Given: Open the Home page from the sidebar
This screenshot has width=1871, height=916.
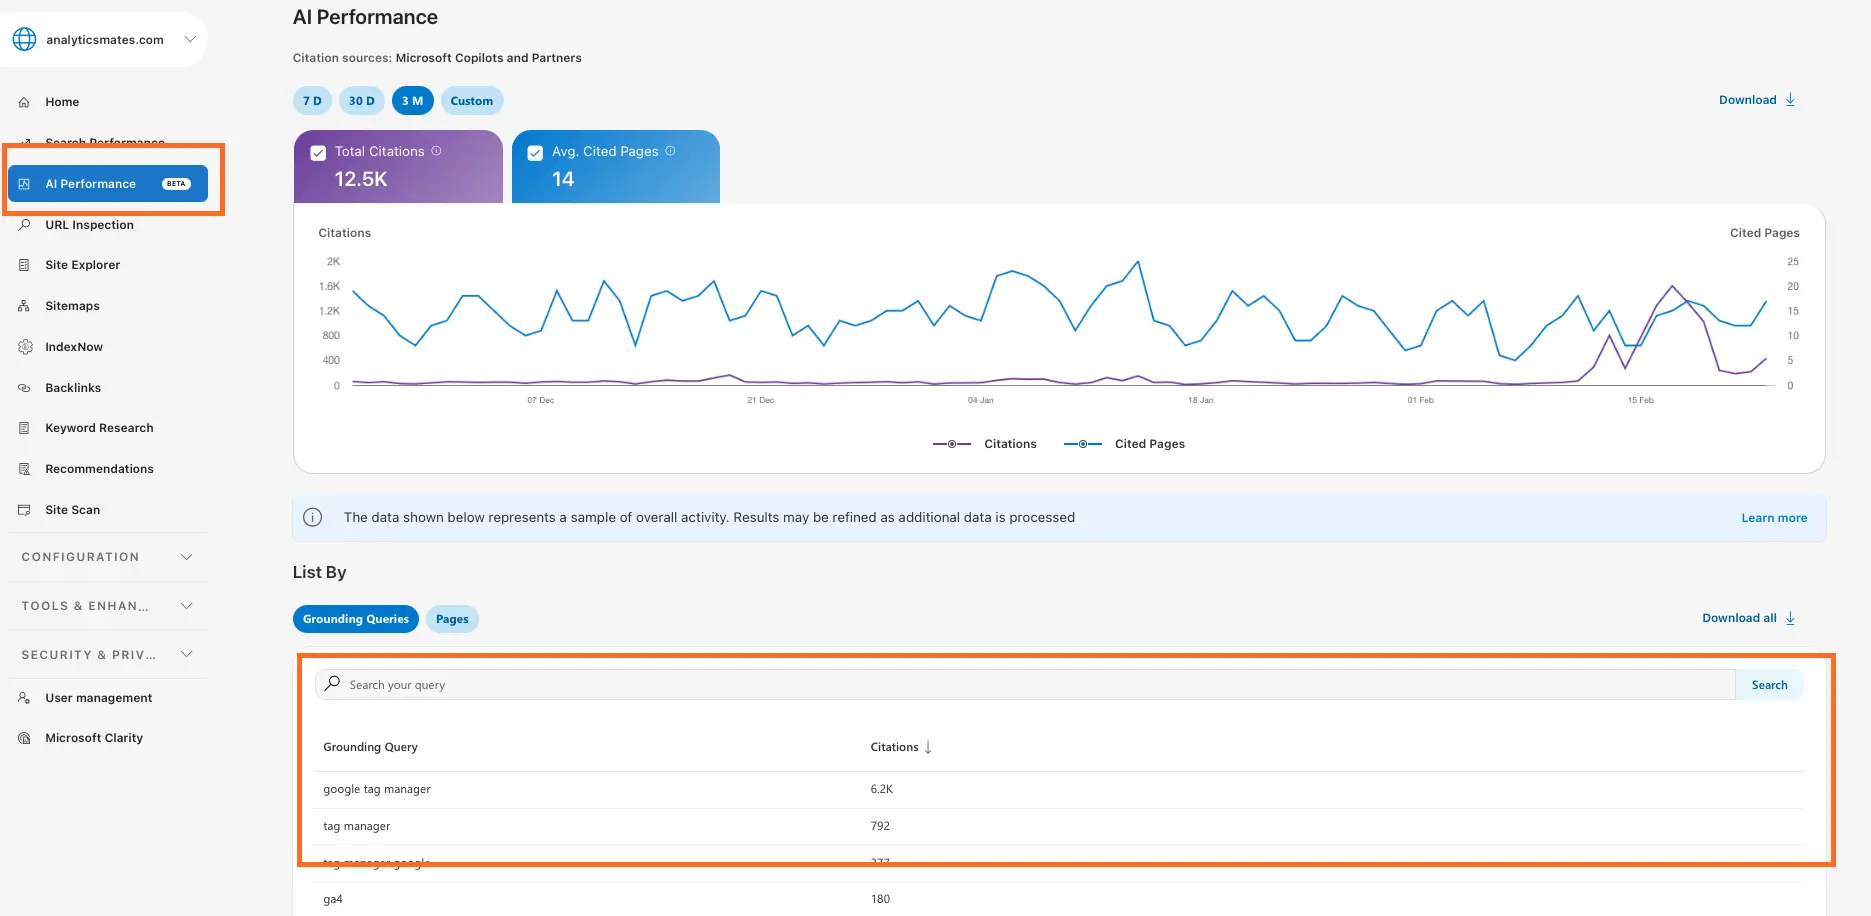Looking at the screenshot, I should 62,101.
